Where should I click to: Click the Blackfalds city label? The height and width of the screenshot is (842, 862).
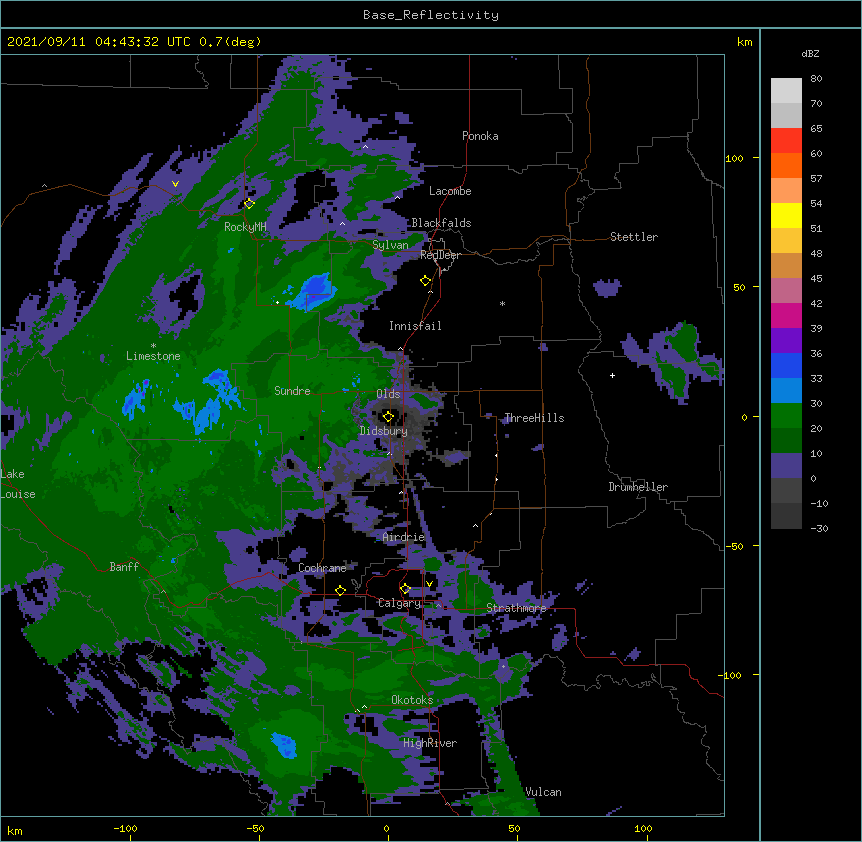[x=441, y=223]
